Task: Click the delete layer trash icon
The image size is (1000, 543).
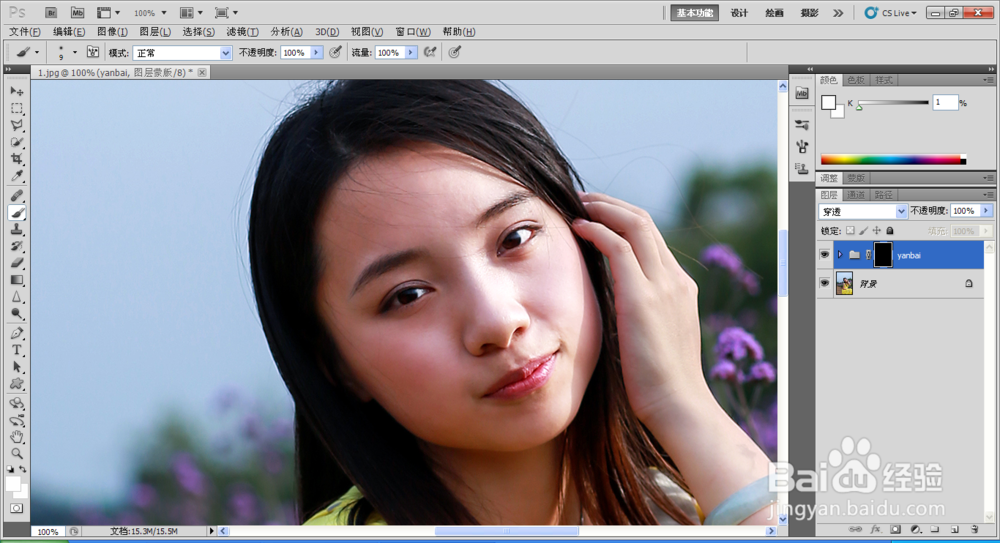Action: click(974, 530)
